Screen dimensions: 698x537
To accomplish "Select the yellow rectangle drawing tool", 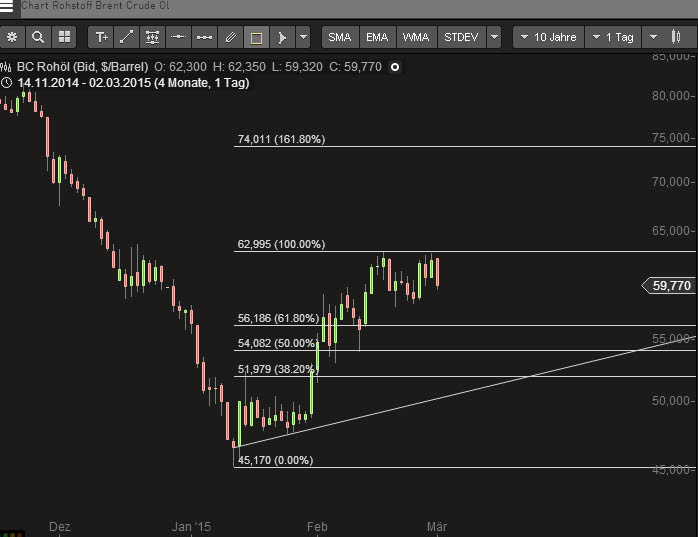I will pyautogui.click(x=256, y=37).
